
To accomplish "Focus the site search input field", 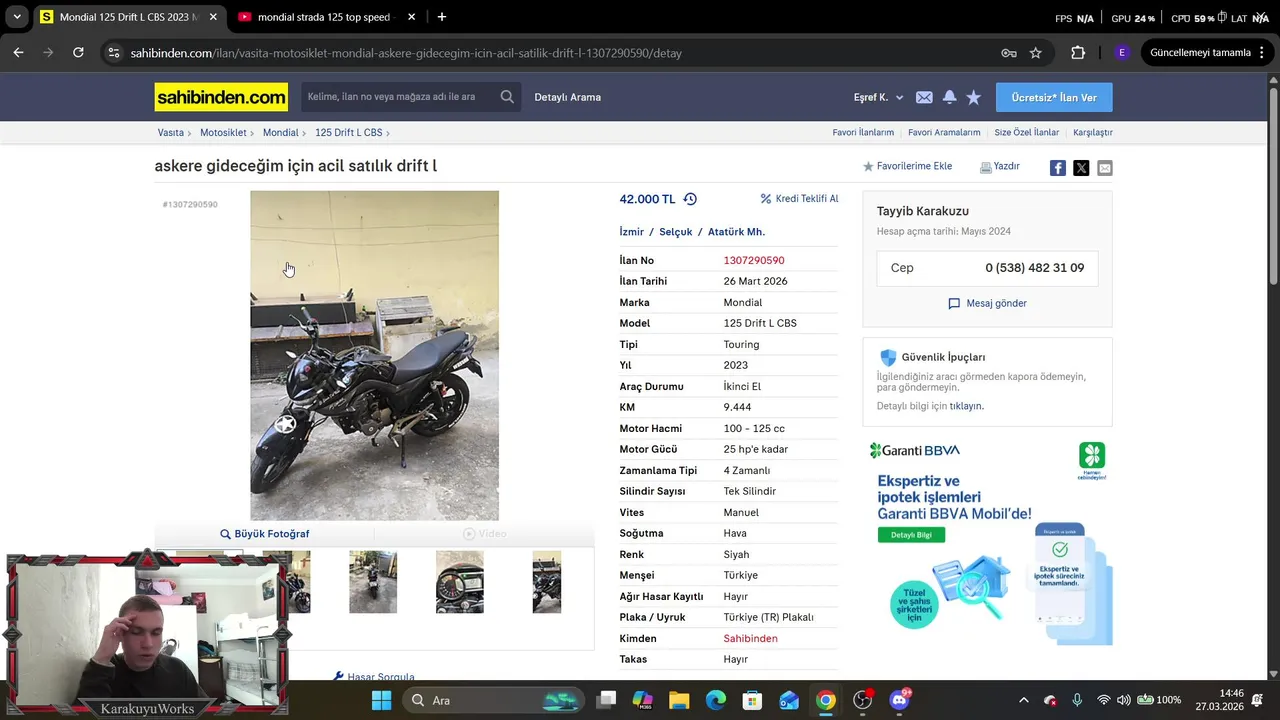I will 398,97.
